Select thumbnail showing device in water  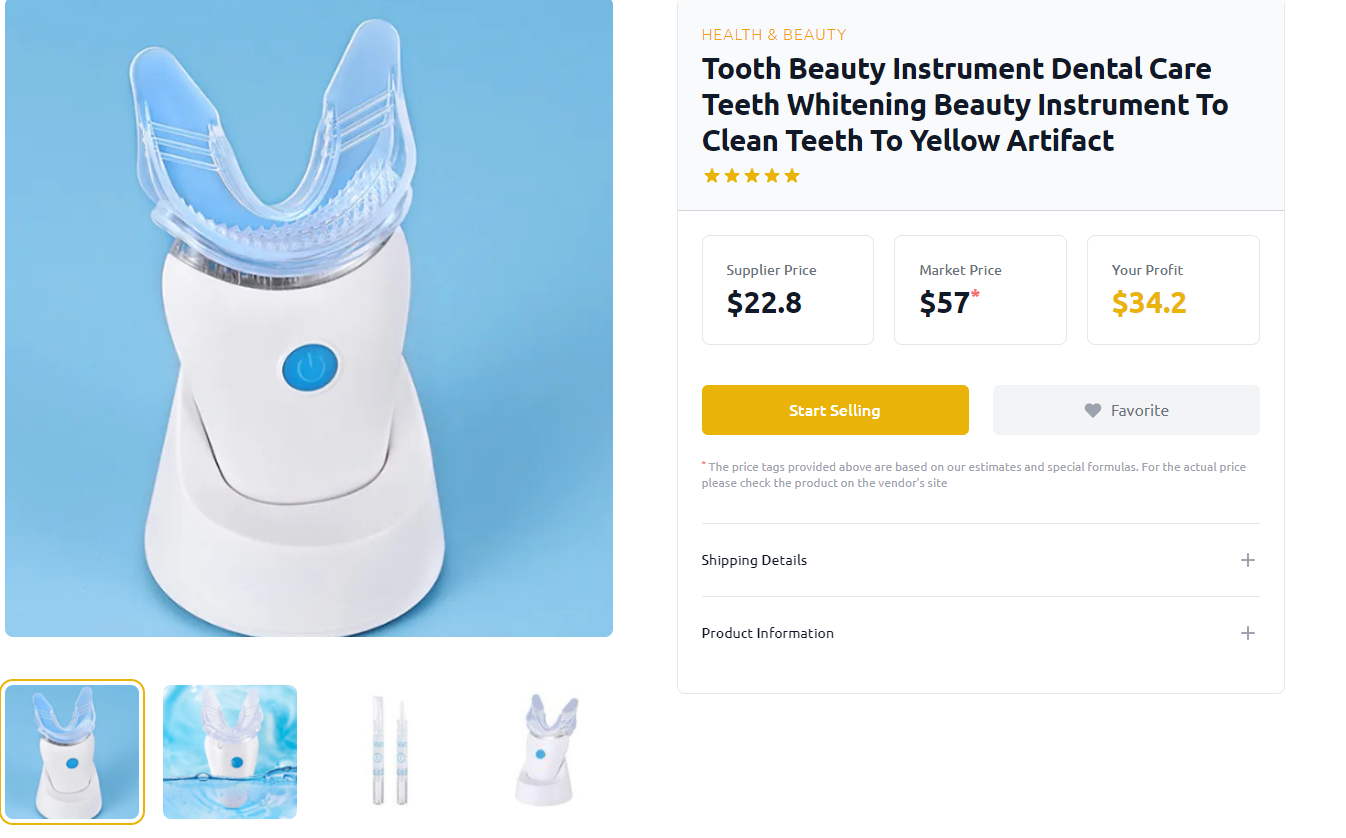[230, 752]
